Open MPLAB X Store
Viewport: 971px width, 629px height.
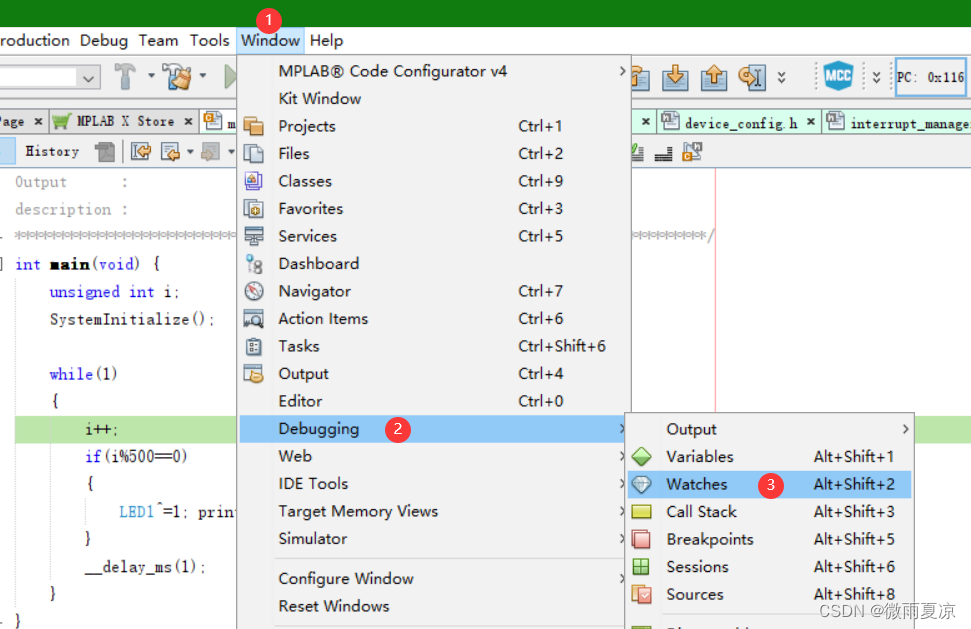122,120
